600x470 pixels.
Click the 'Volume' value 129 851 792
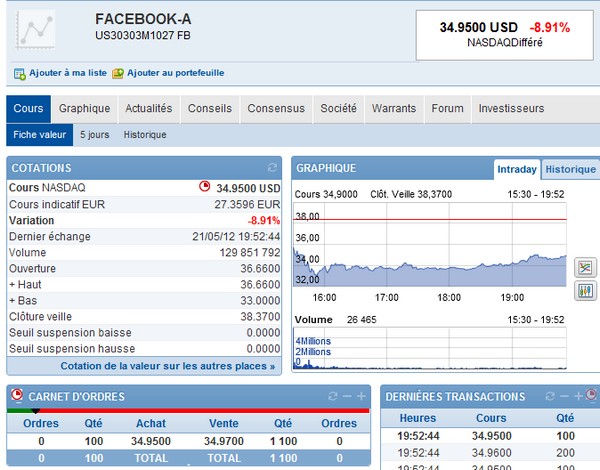pos(250,253)
